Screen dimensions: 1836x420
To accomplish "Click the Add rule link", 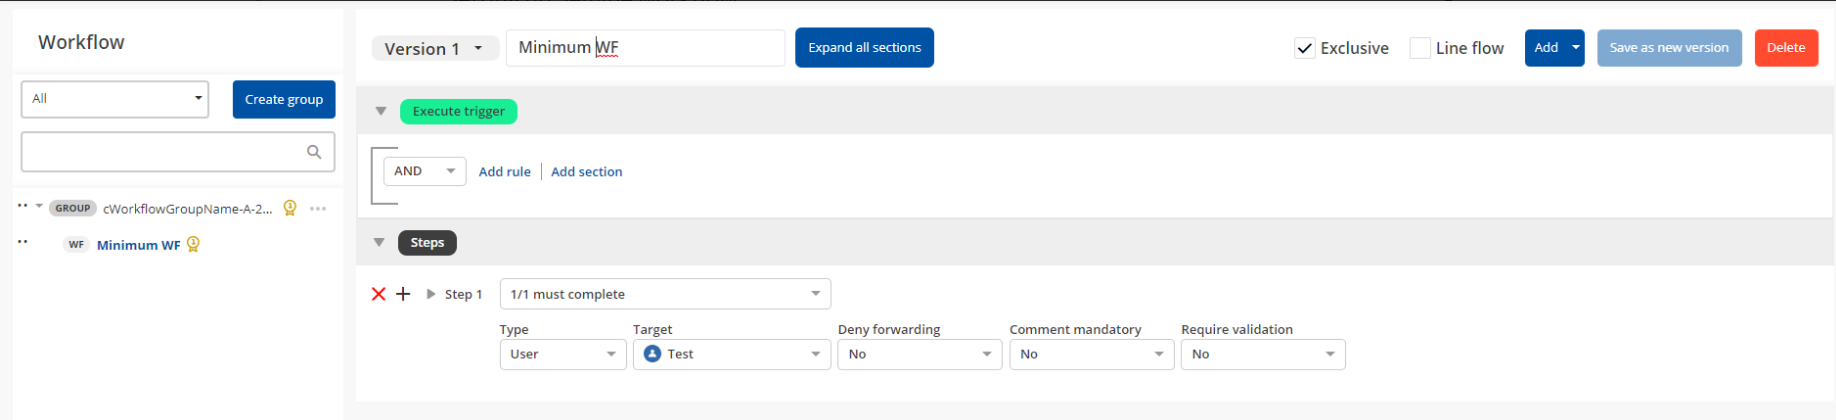I will 504,172.
